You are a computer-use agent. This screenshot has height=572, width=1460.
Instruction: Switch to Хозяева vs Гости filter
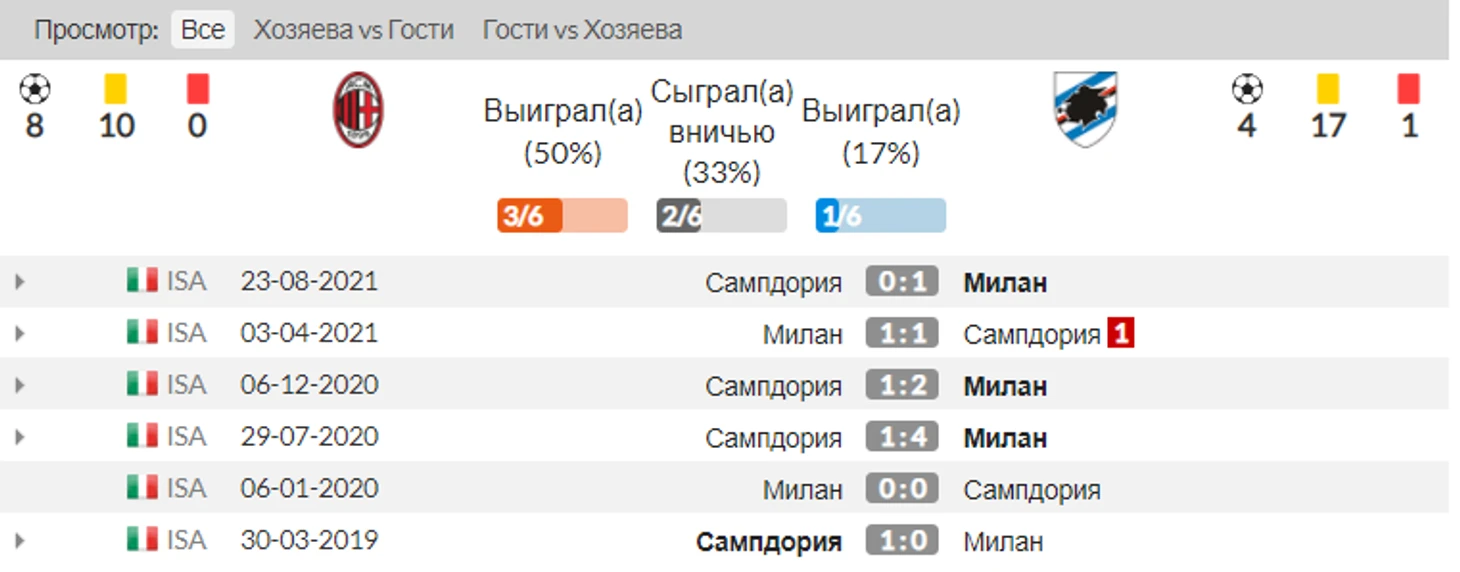[354, 30]
